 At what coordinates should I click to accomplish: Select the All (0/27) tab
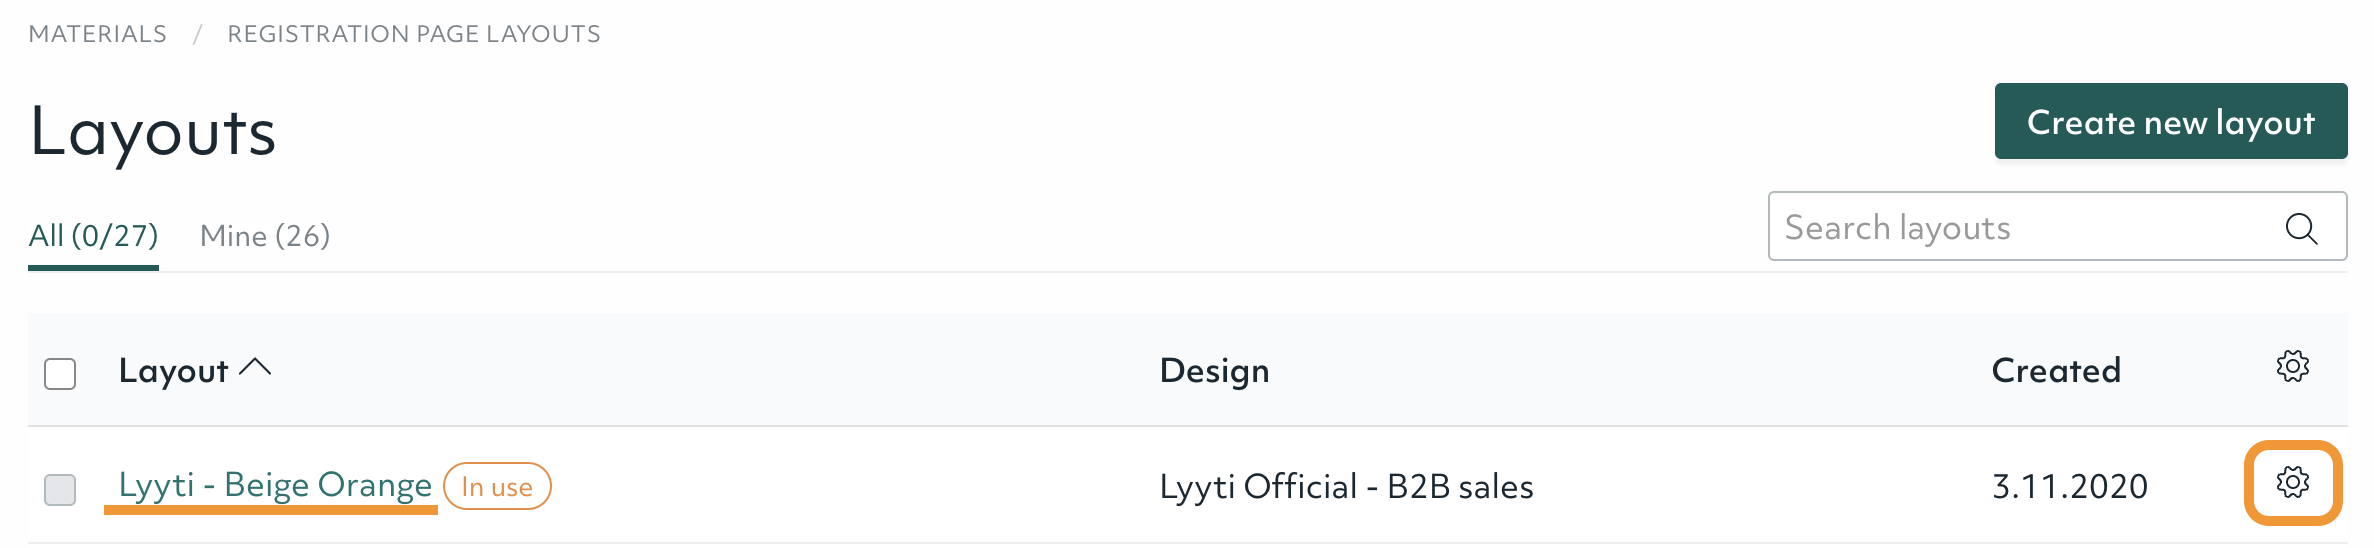pyautogui.click(x=93, y=236)
